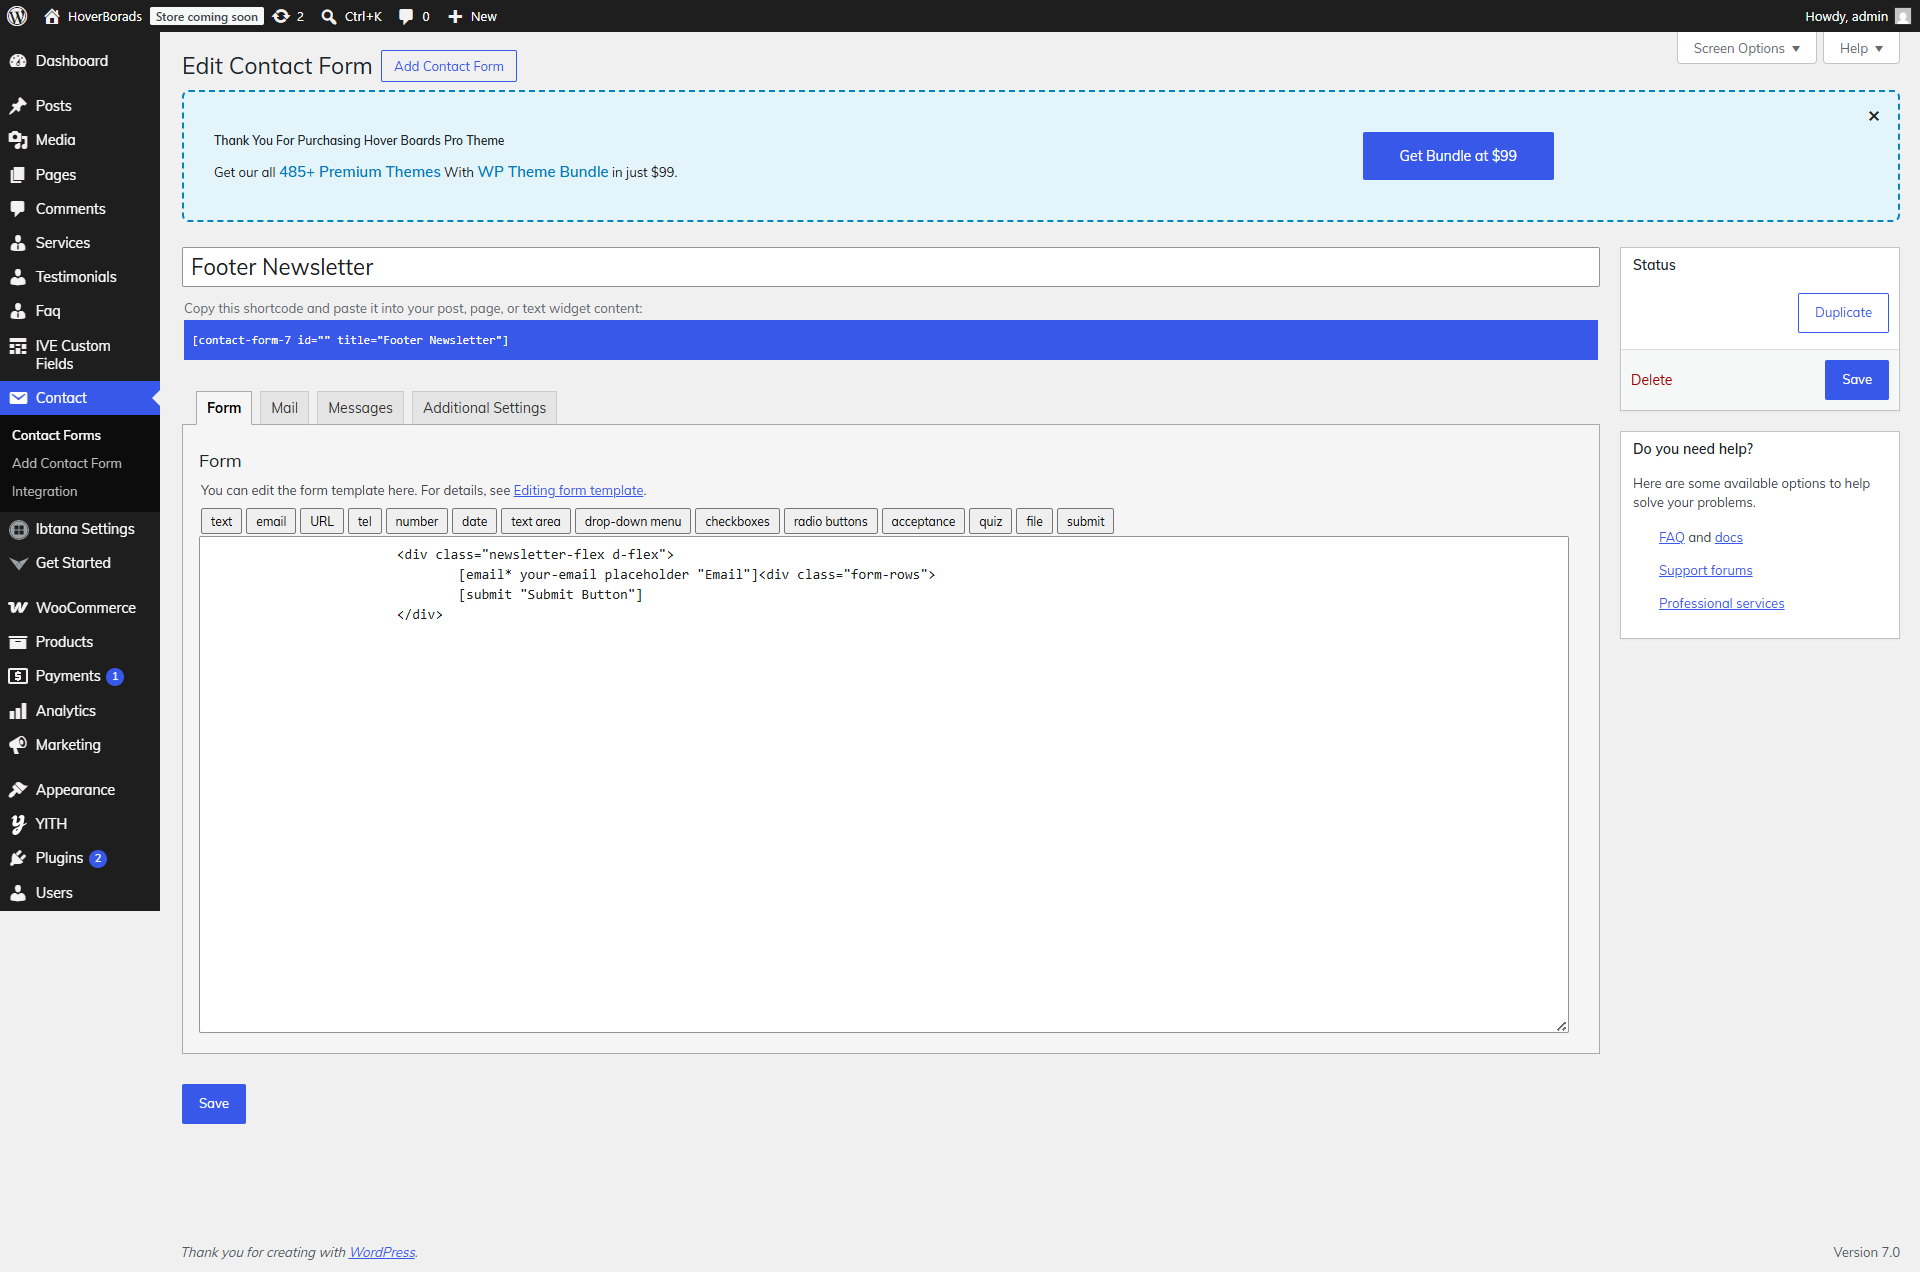
Task: Click the admin avatar in top bar
Action: (1903, 16)
